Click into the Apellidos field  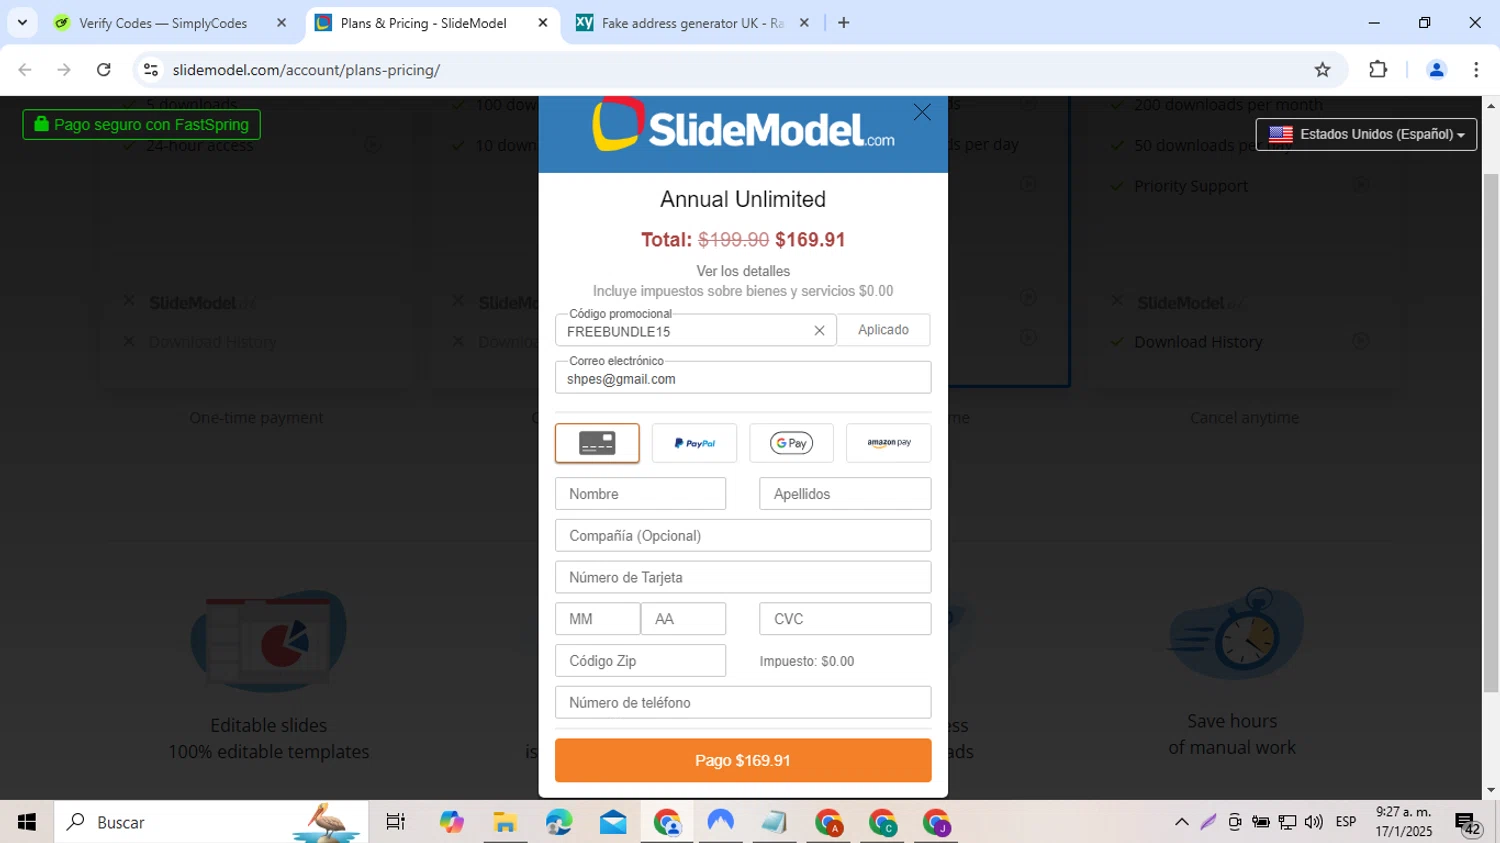coord(845,494)
